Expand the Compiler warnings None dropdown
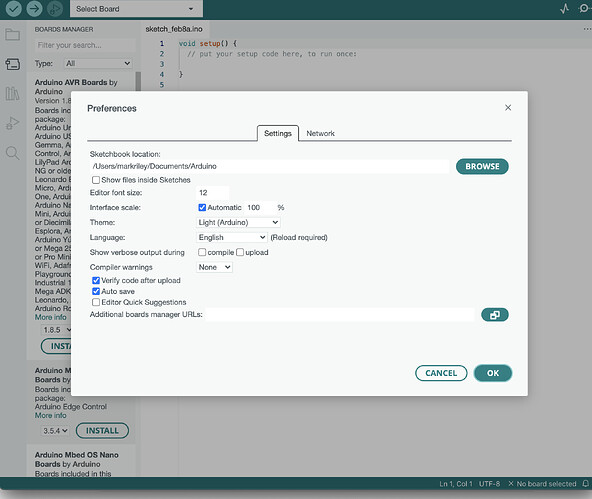This screenshot has height=499, width=592. (214, 267)
